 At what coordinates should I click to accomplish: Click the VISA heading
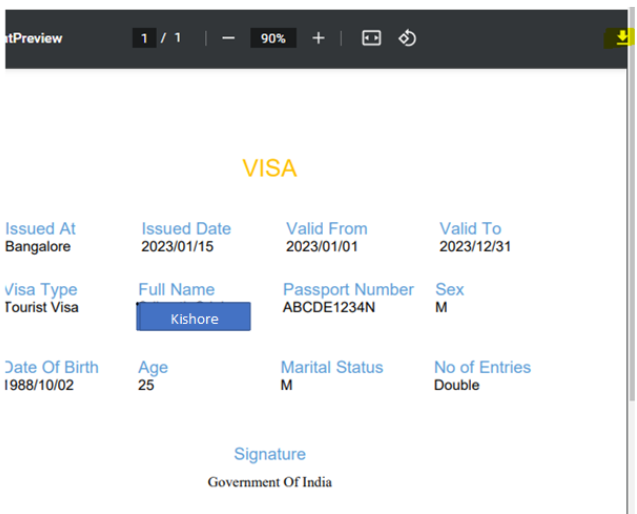coord(270,168)
